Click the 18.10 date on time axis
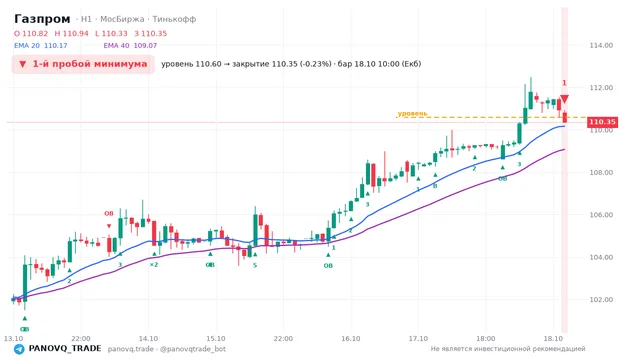The image size is (640, 360). point(553,338)
